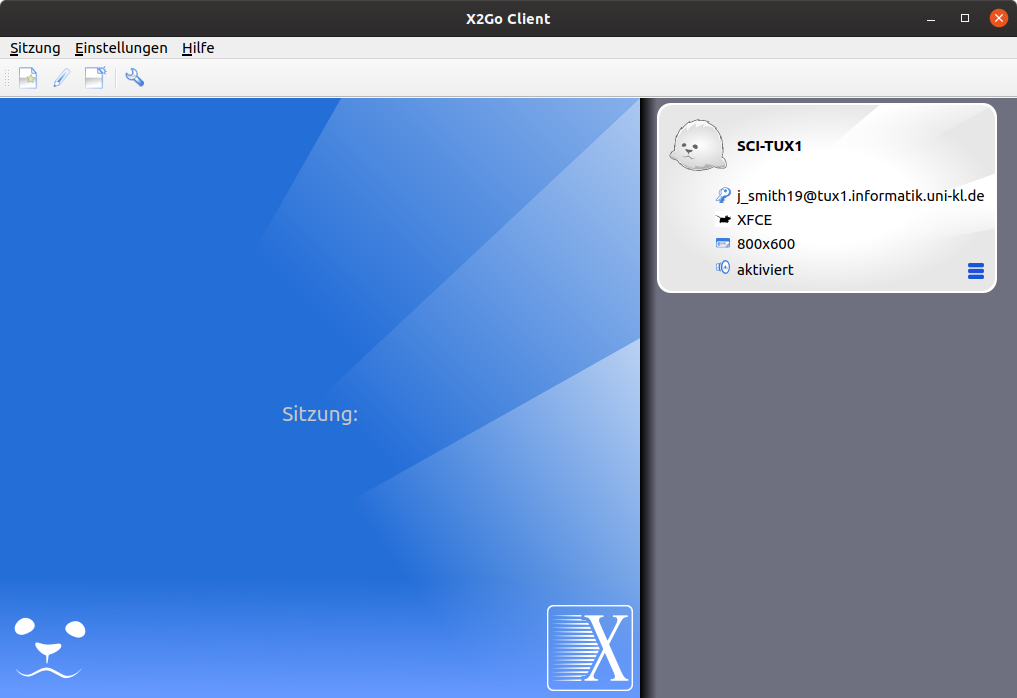Click the XFCE mouse logo icon
1017x698 pixels.
pos(723,220)
